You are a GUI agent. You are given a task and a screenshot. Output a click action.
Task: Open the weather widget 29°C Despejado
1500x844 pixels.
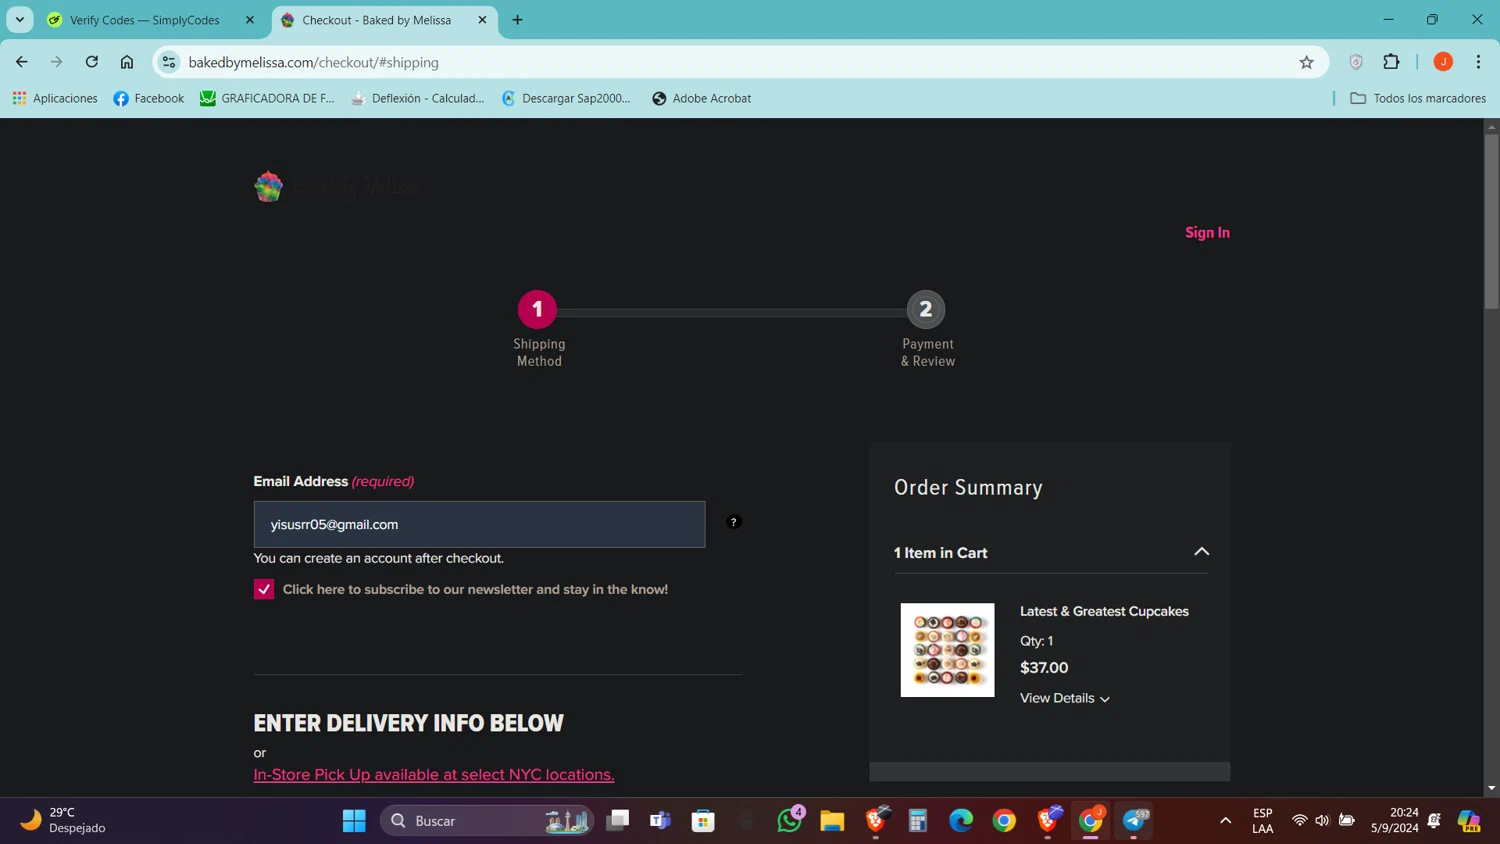(64, 820)
